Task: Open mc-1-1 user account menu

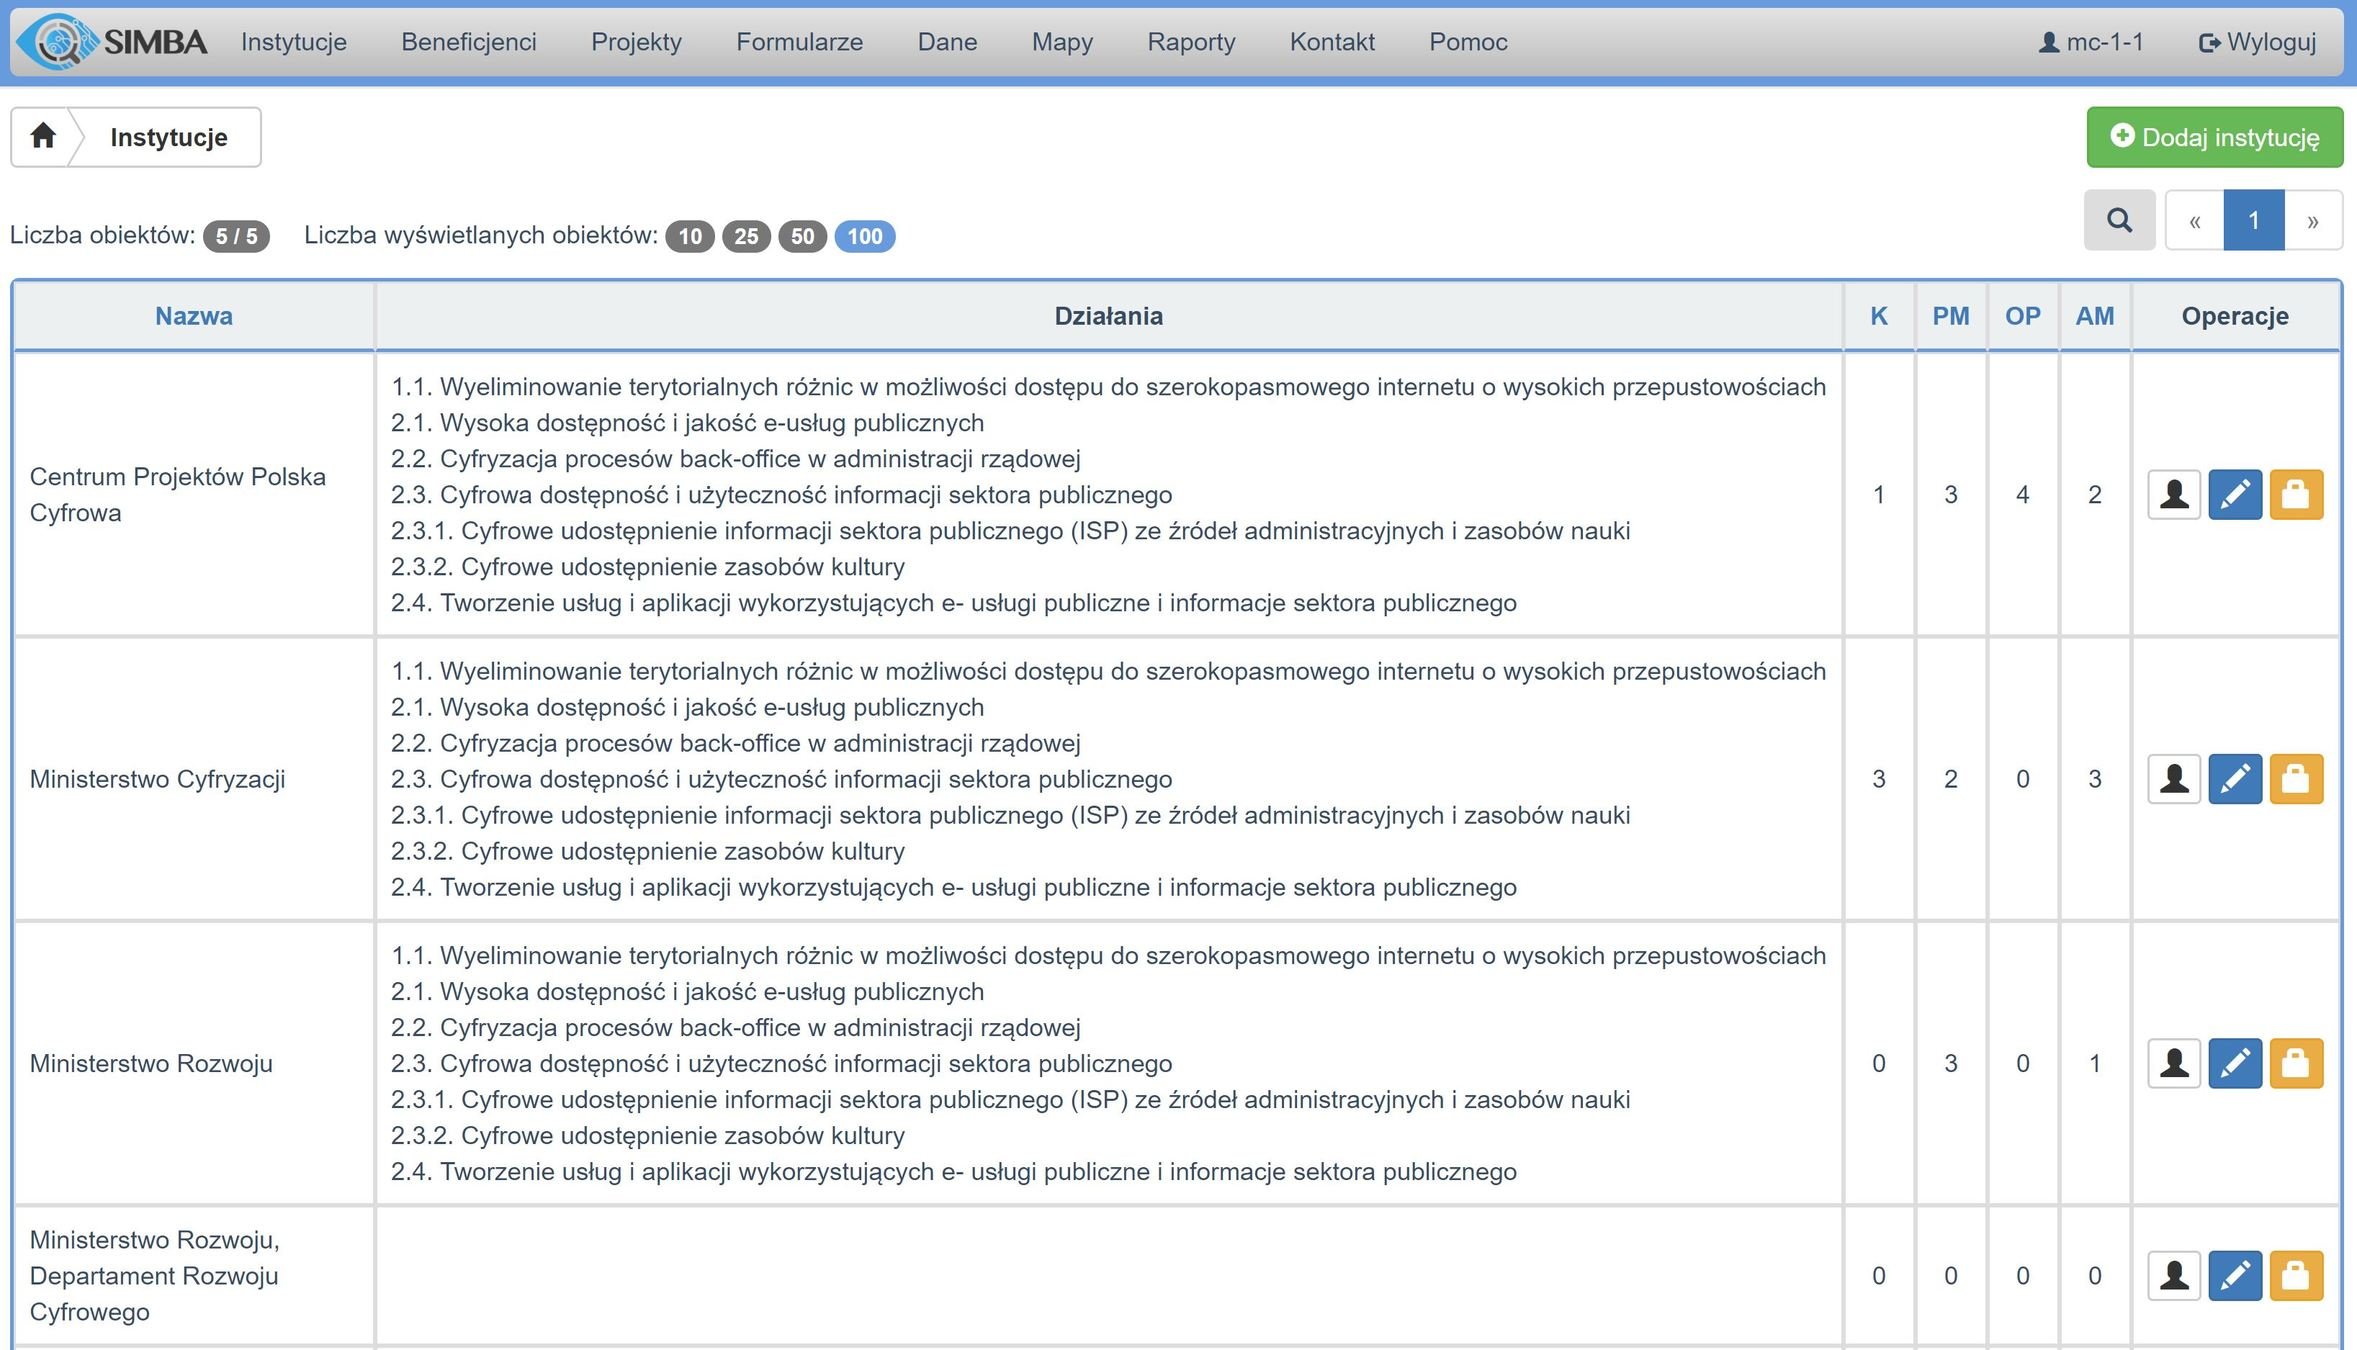Action: pyautogui.click(x=2091, y=42)
